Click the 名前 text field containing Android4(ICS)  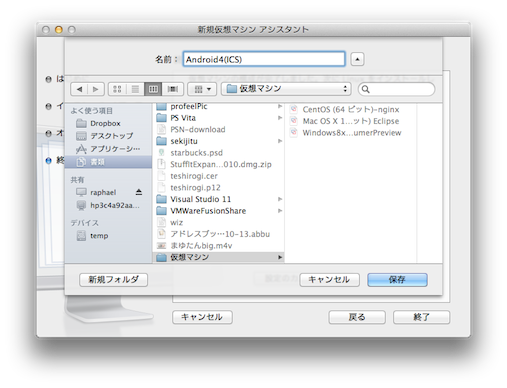264,59
